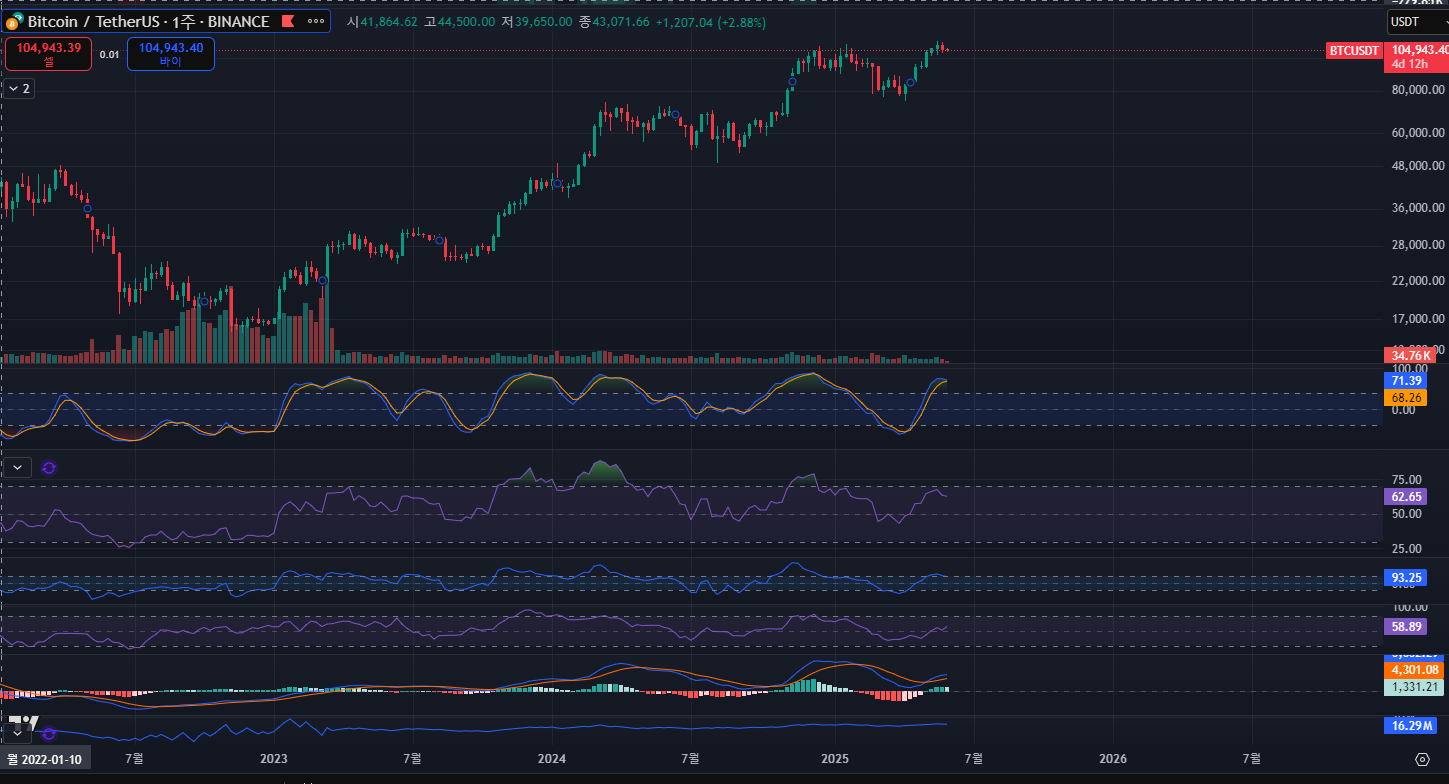Image resolution: width=1449 pixels, height=784 pixels.
Task: Click the blue event marker near the 60,000 level
Action: point(675,115)
